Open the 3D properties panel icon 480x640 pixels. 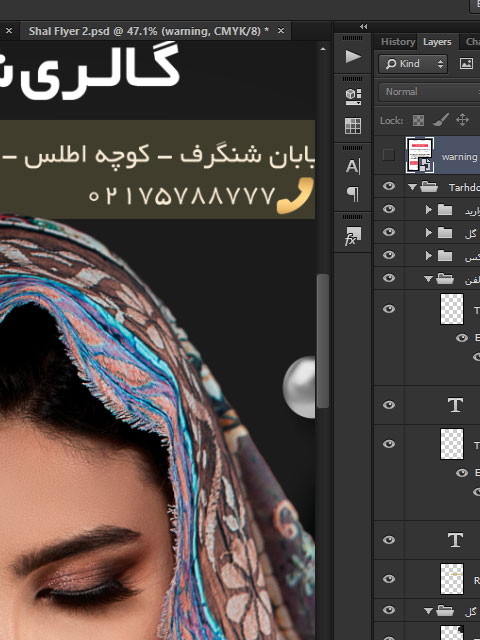(x=353, y=97)
